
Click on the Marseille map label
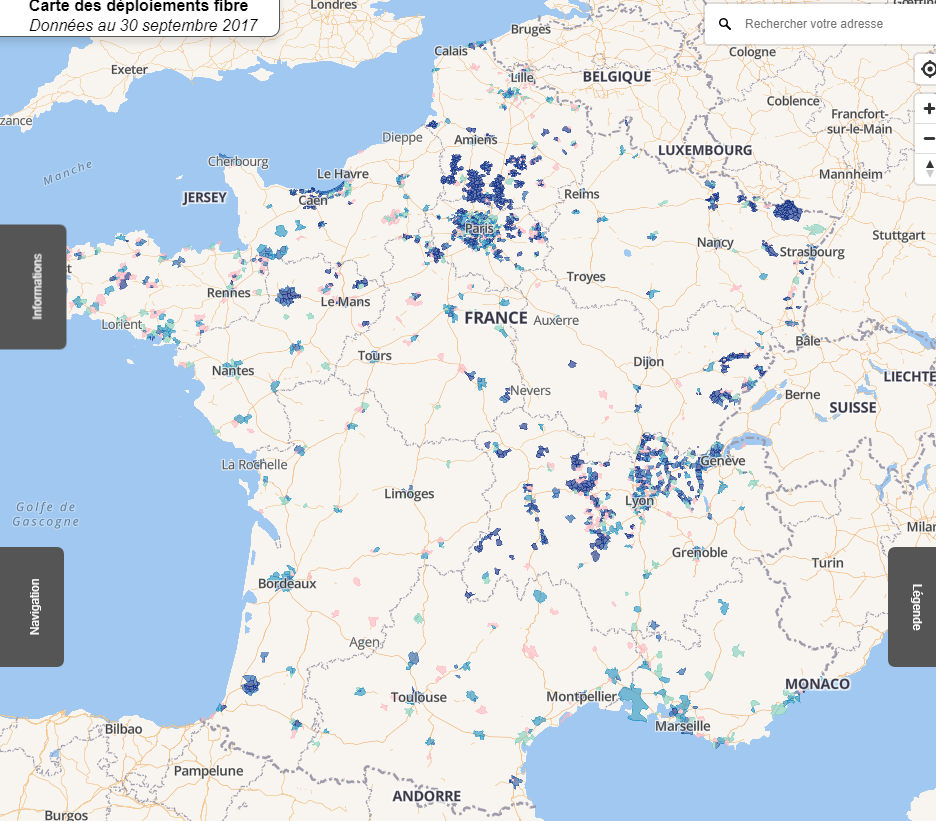683,726
